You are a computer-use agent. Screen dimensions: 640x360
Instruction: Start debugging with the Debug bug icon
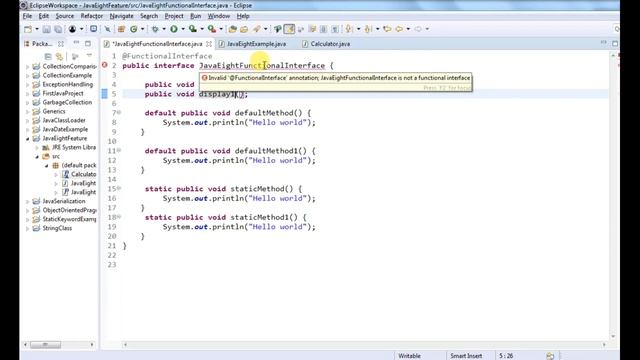155,29
